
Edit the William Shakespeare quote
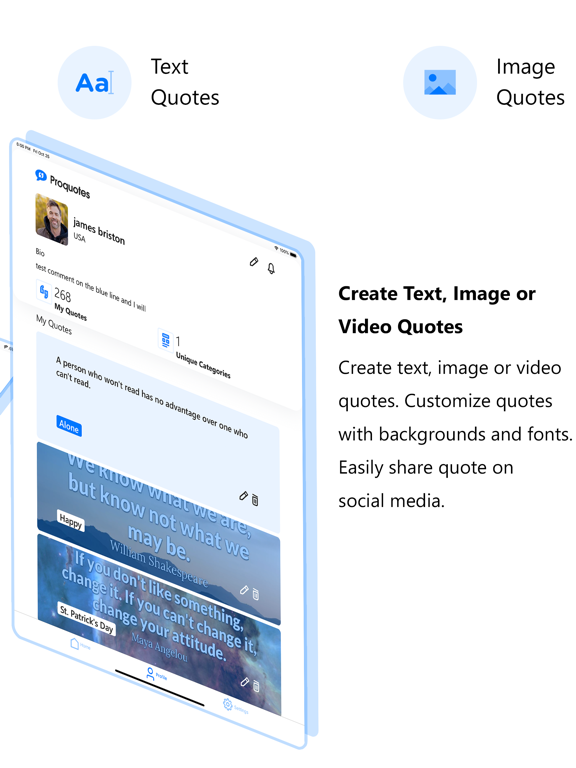coord(244,590)
